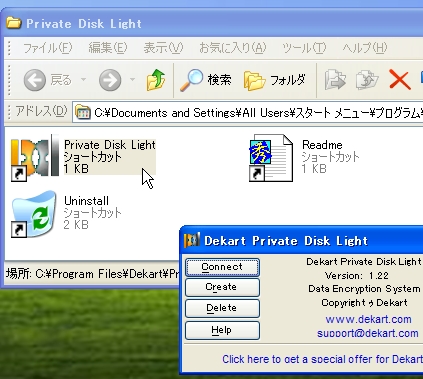Open the ツール(T) menu
This screenshot has width=423, height=379.
pos(304,48)
